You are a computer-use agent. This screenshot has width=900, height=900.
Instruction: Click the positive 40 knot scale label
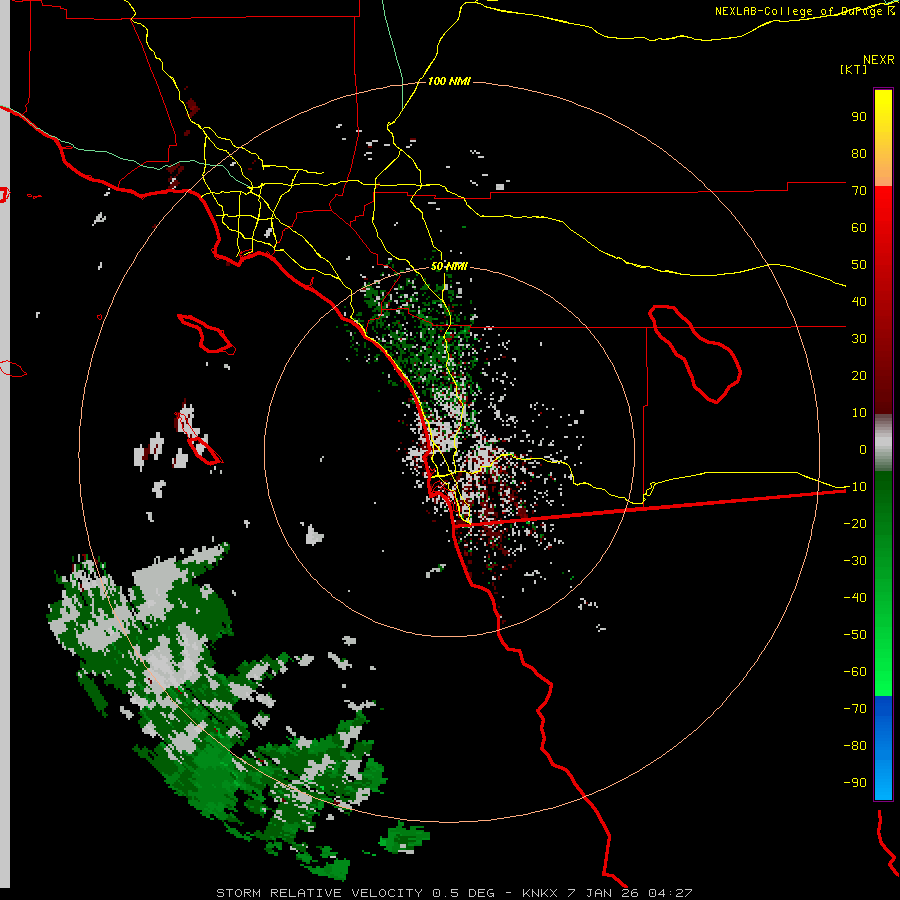859,301
